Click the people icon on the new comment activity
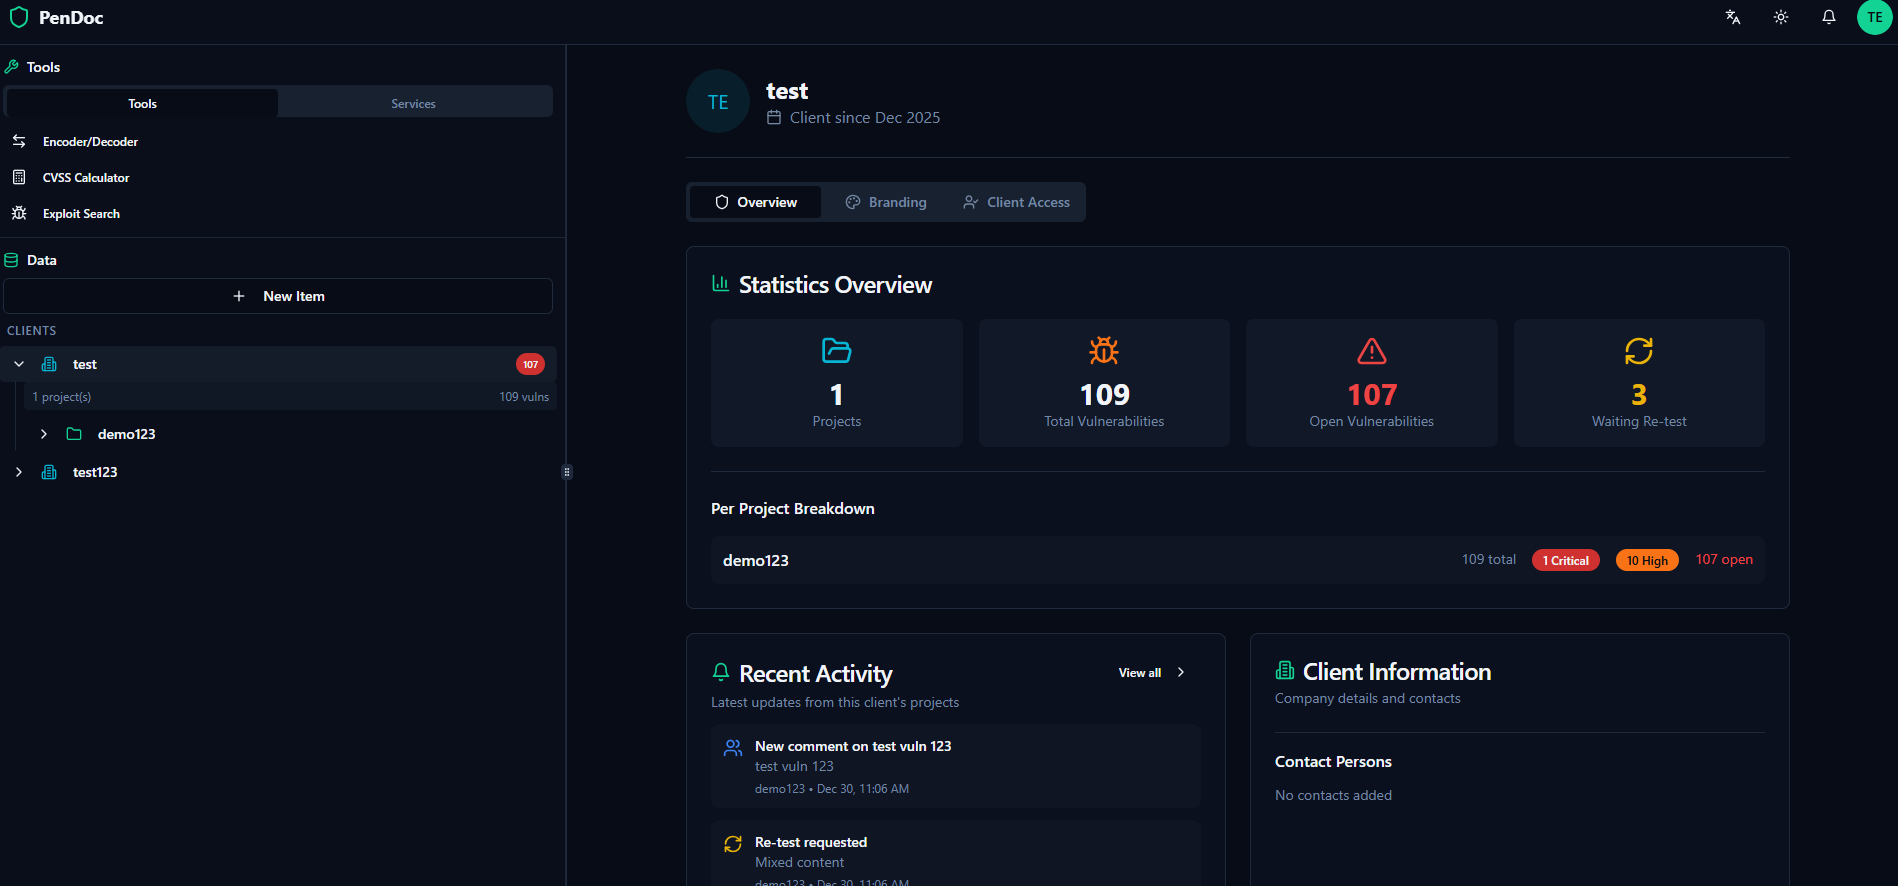Image resolution: width=1898 pixels, height=886 pixels. click(x=733, y=747)
